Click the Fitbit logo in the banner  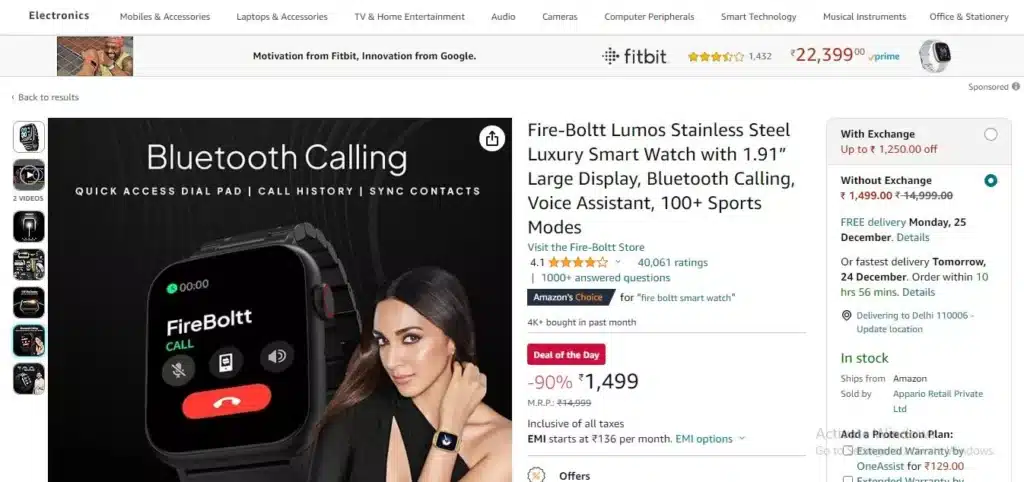634,57
